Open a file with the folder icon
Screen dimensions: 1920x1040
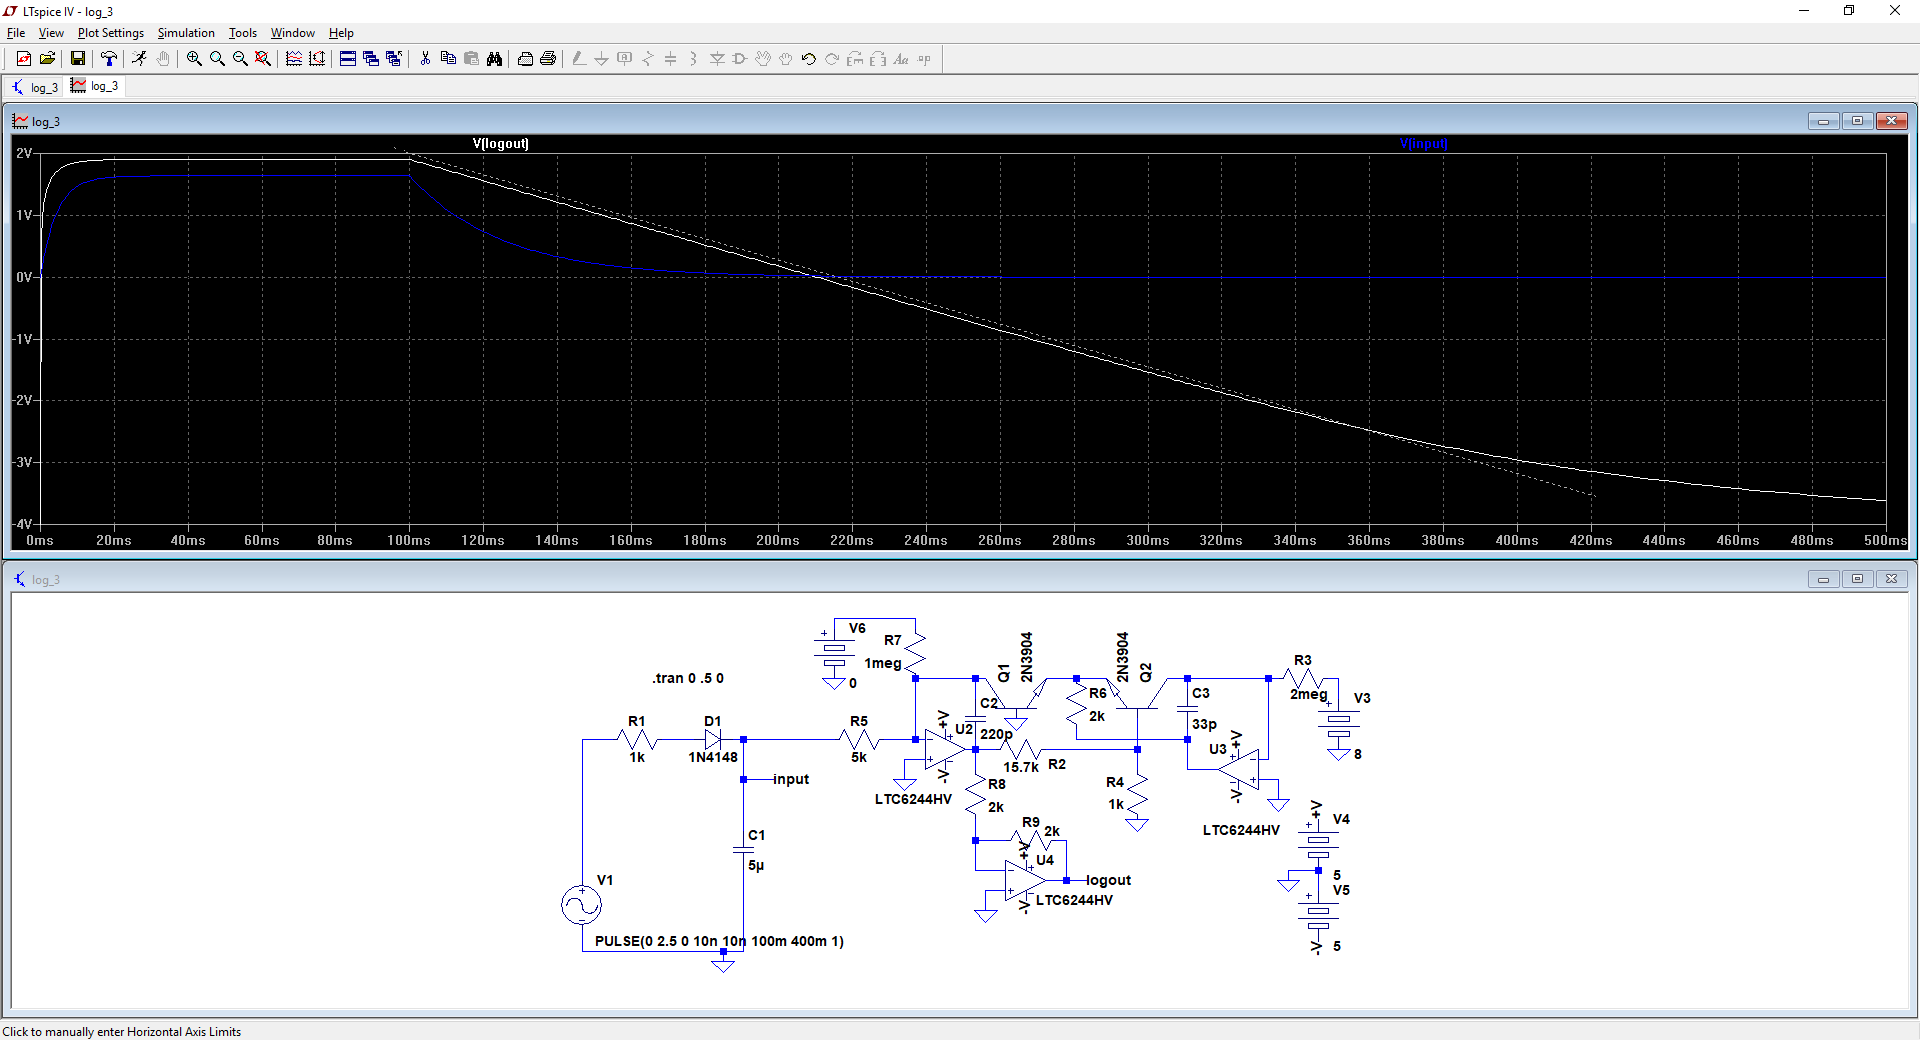[x=47, y=59]
